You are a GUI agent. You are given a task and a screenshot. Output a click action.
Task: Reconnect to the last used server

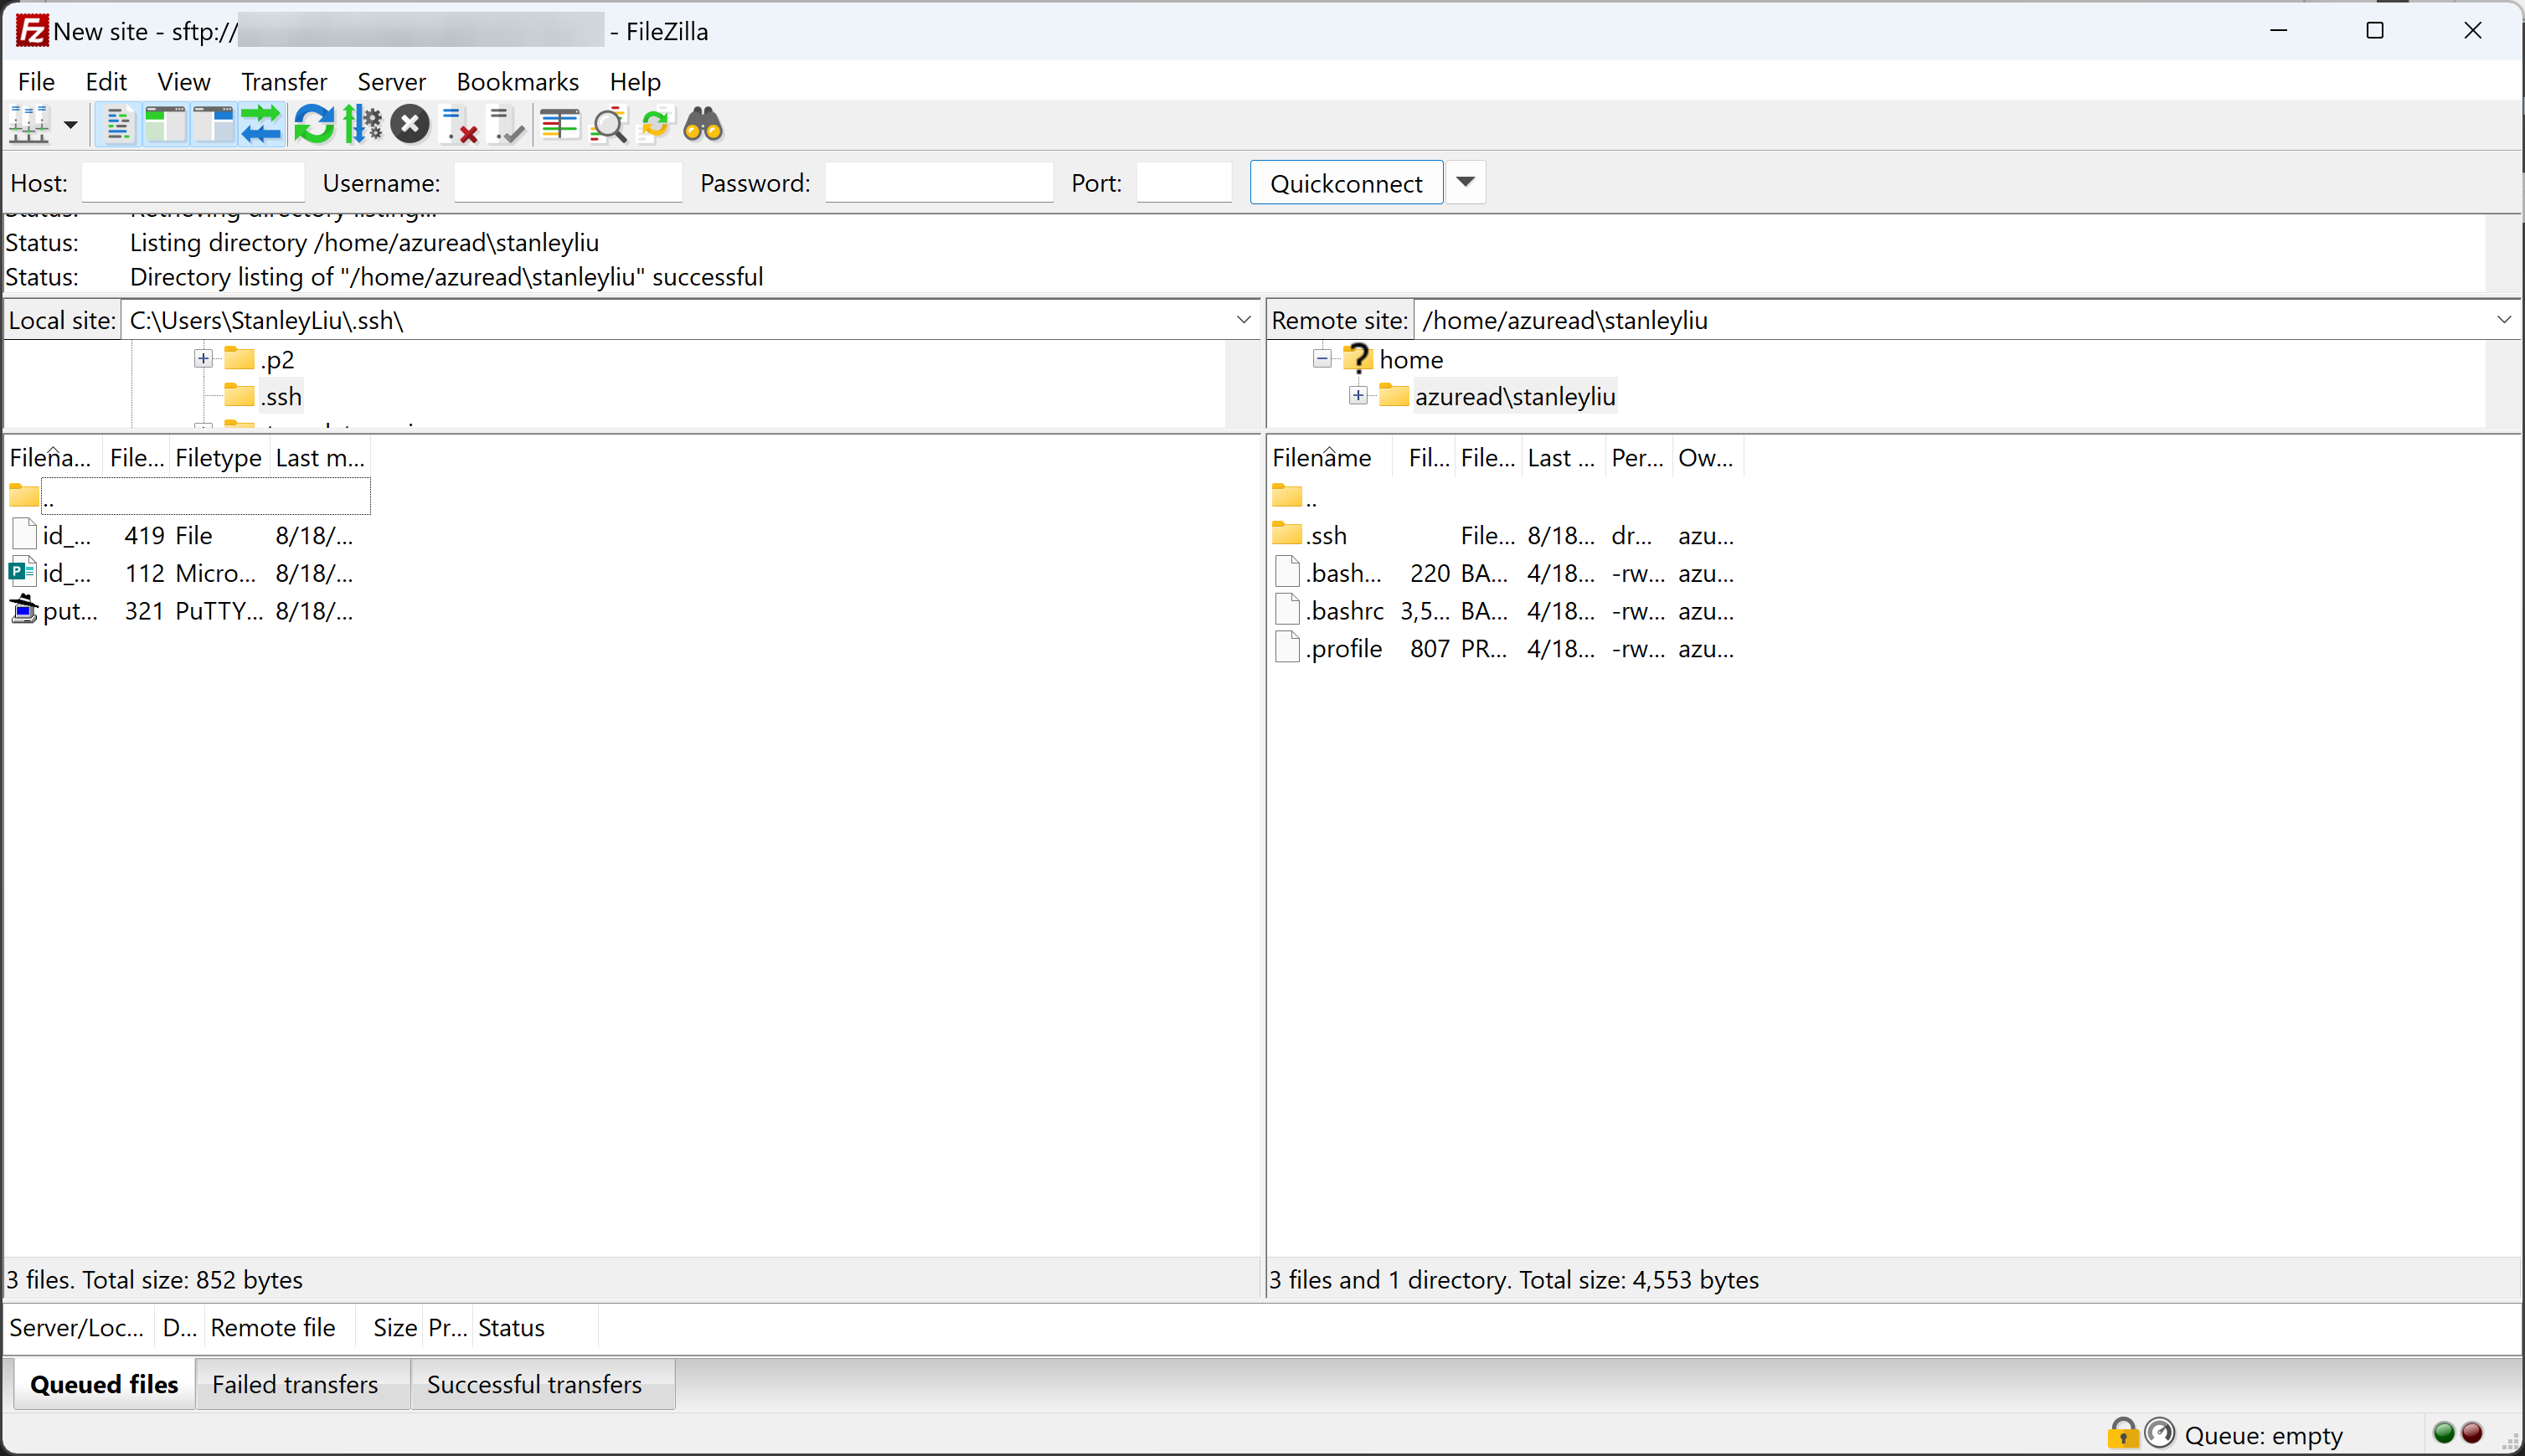click(507, 125)
